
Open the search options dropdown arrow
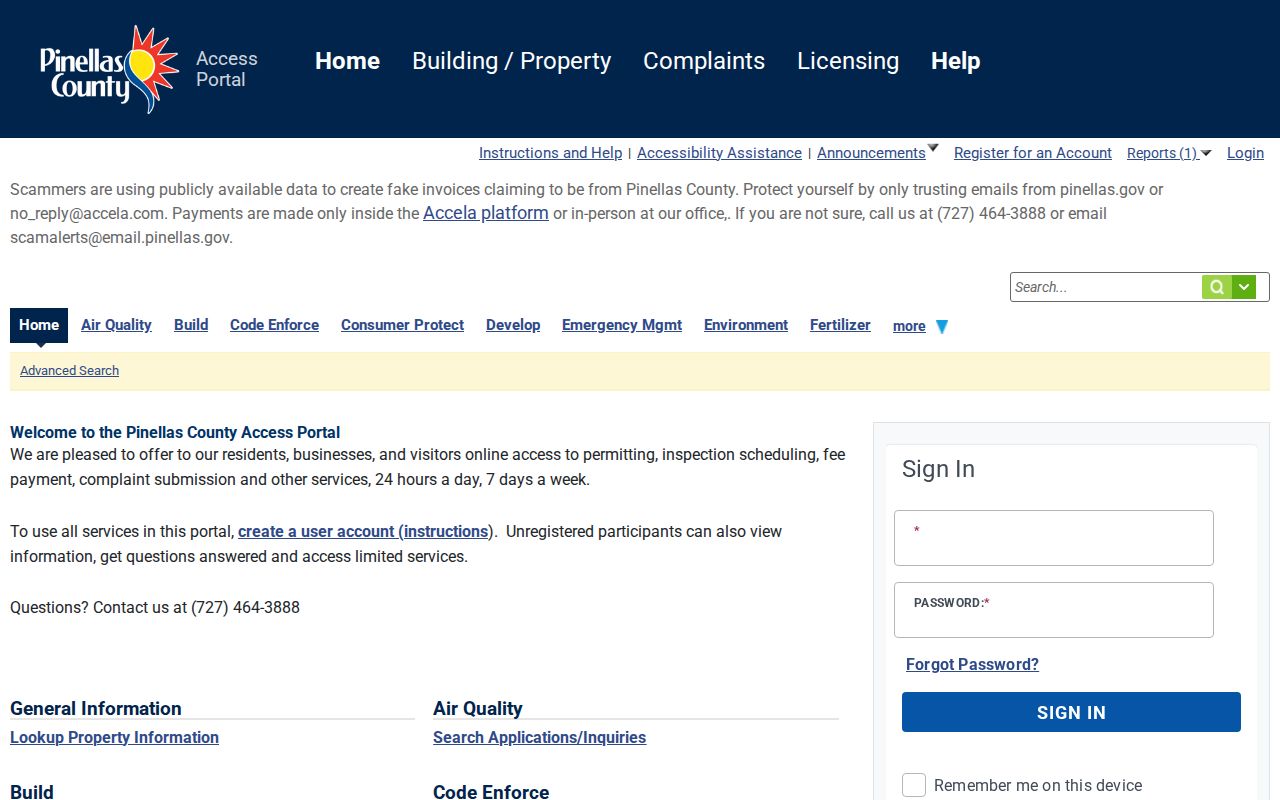(1244, 287)
